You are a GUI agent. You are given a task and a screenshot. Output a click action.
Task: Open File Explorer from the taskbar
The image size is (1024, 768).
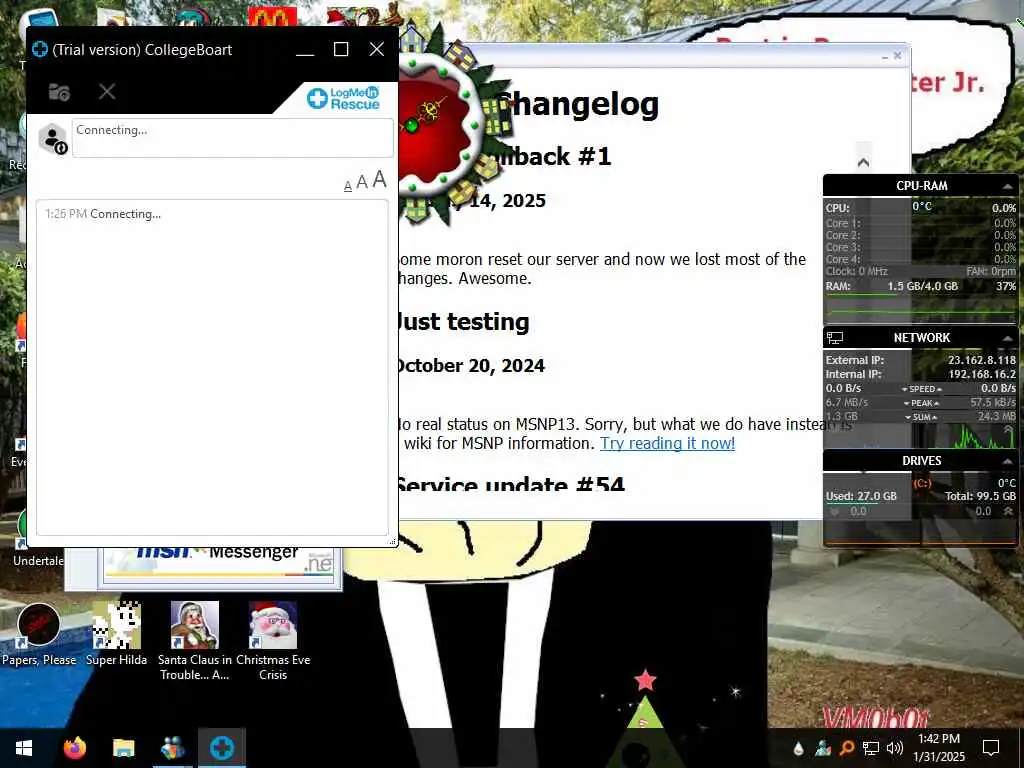click(x=123, y=748)
